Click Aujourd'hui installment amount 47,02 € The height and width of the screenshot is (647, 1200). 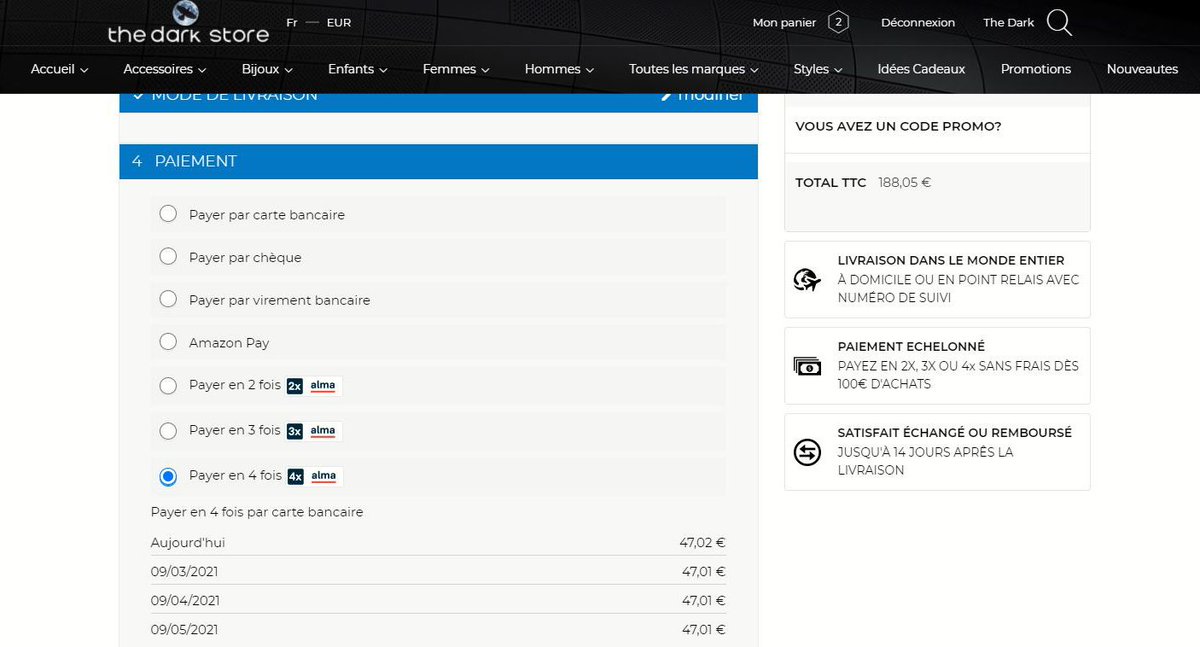point(702,543)
